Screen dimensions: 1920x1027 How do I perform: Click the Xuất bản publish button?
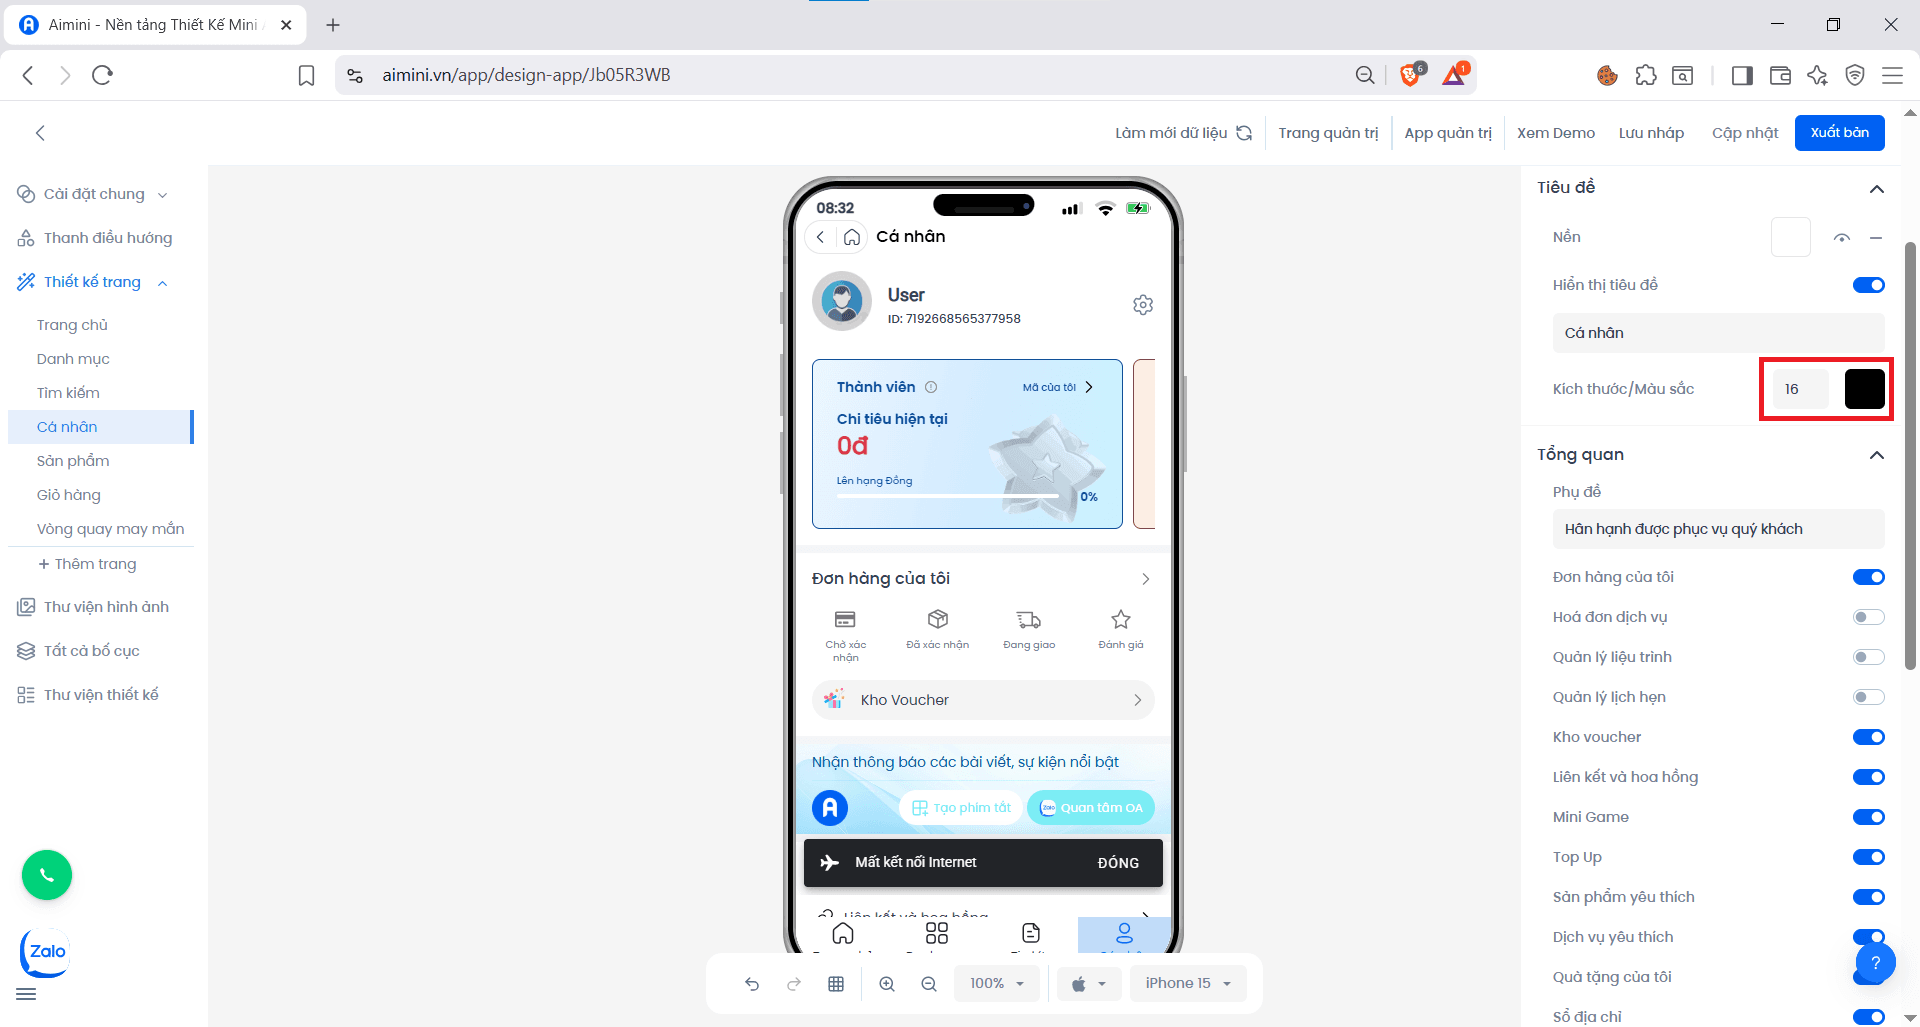click(1839, 132)
